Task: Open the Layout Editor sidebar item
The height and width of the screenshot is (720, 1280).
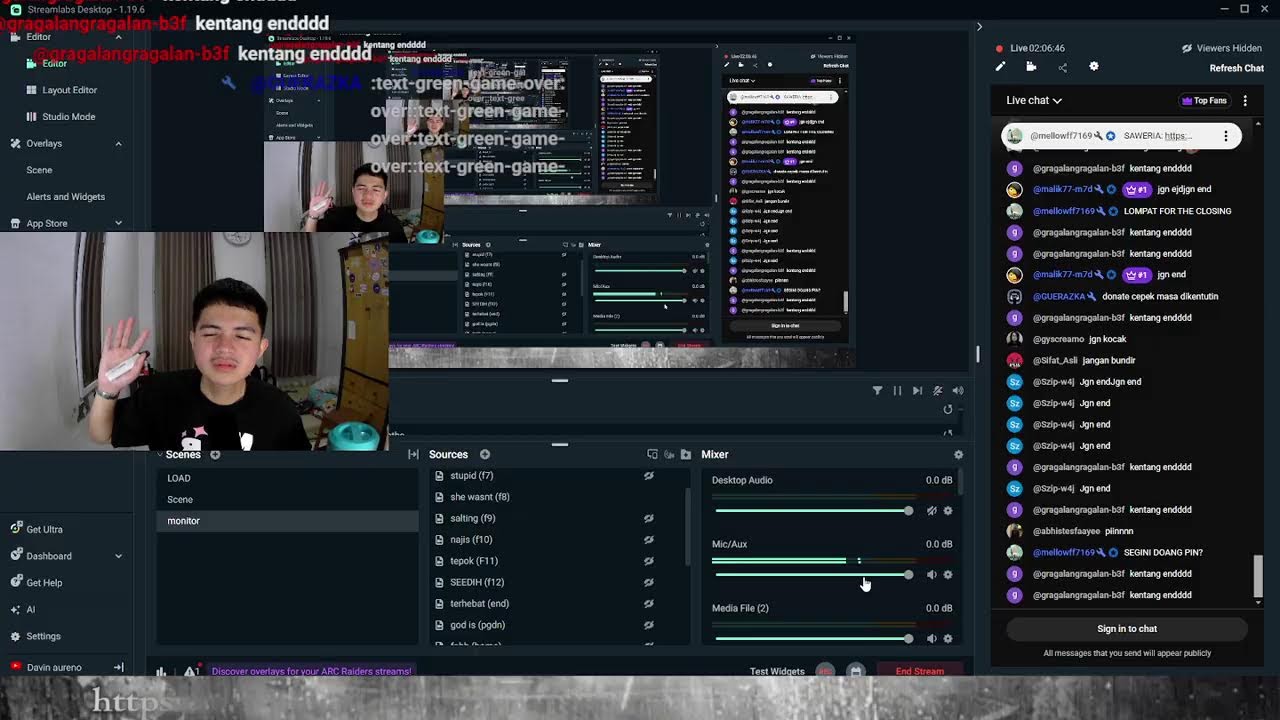Action: 69,90
